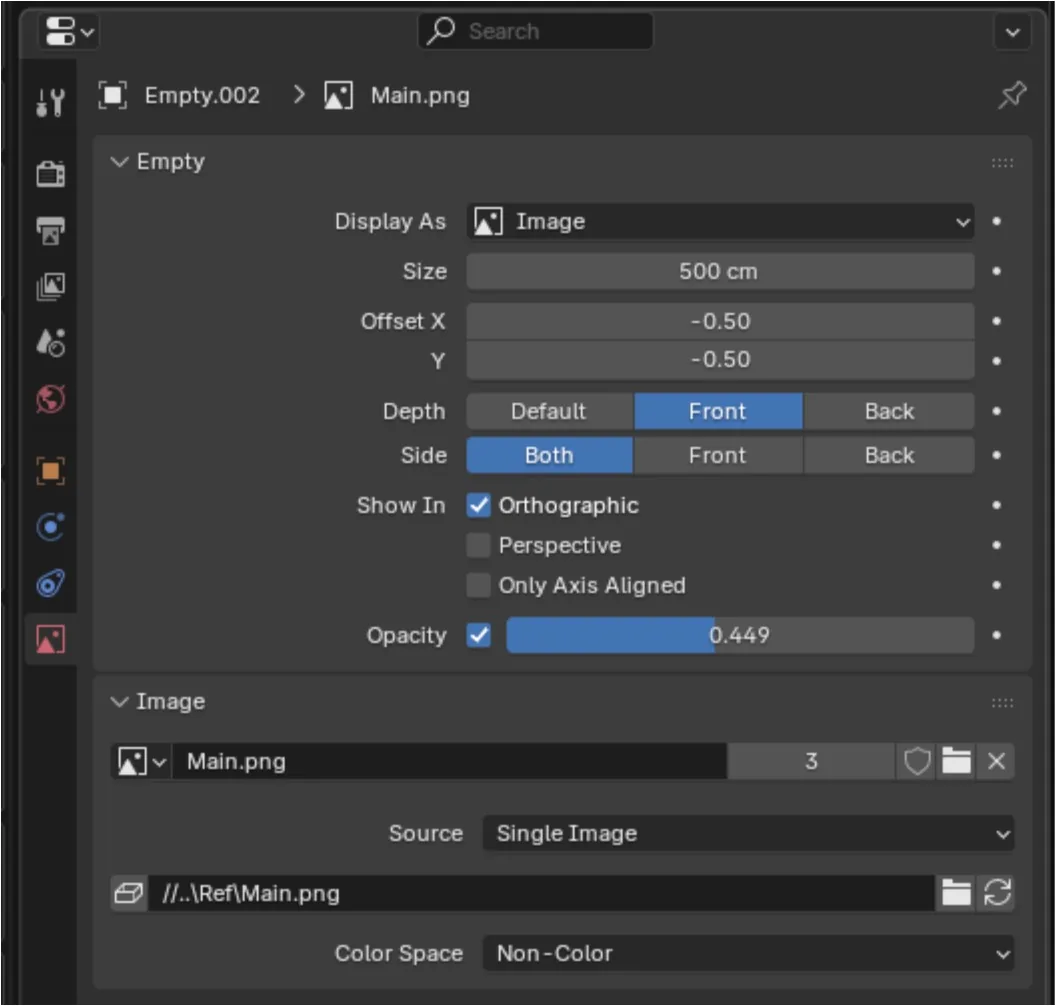Open the Physics properties tab
The width and height of the screenshot is (1056, 1006).
tap(51, 527)
